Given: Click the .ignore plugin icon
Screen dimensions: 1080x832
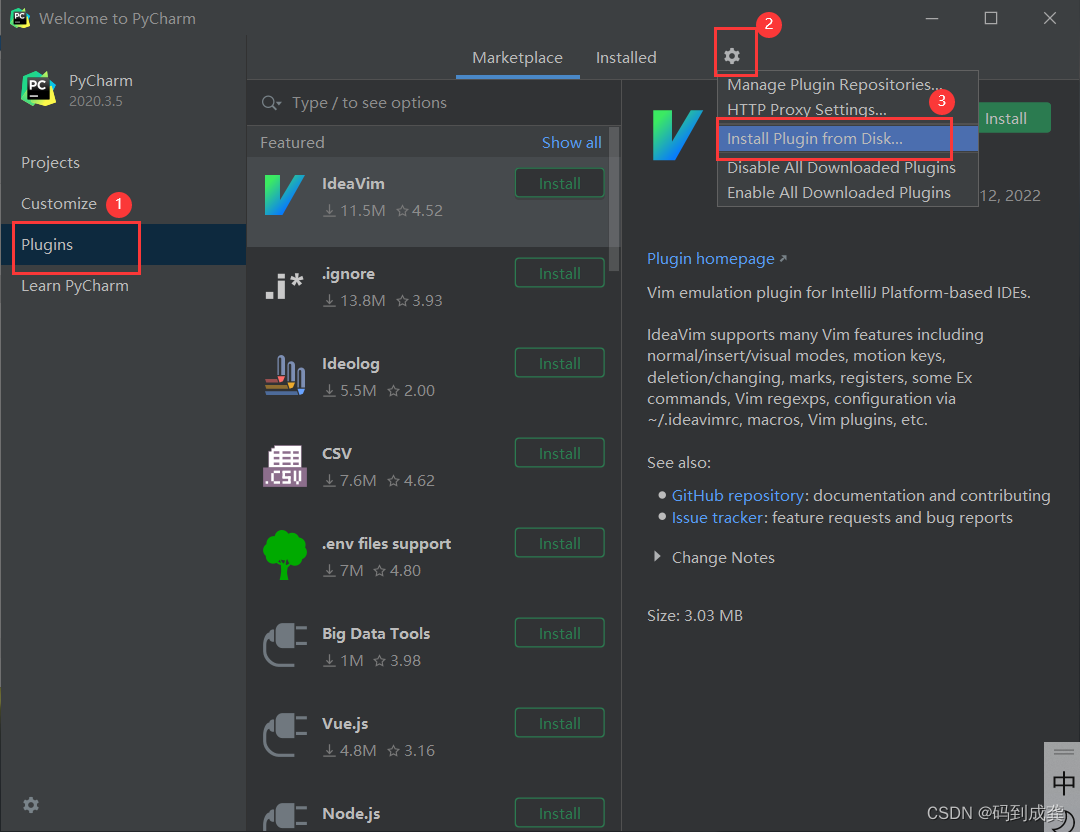Looking at the screenshot, I should pyautogui.click(x=284, y=286).
